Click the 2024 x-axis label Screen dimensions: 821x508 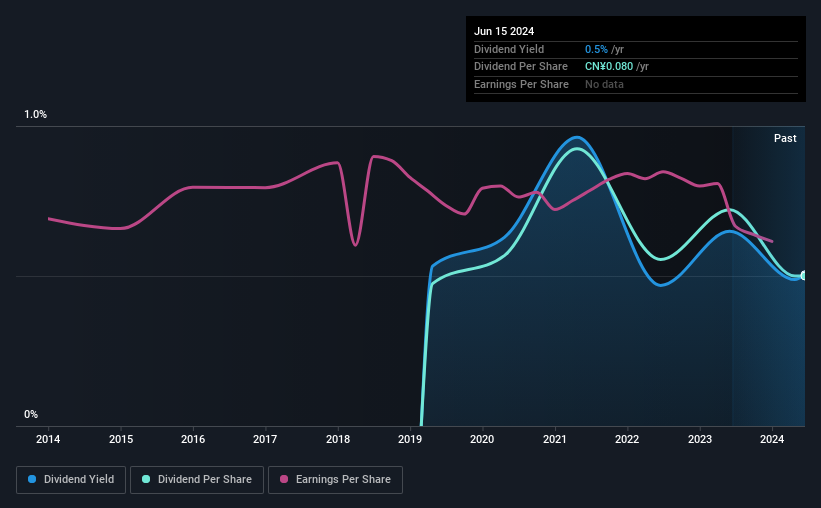point(772,439)
